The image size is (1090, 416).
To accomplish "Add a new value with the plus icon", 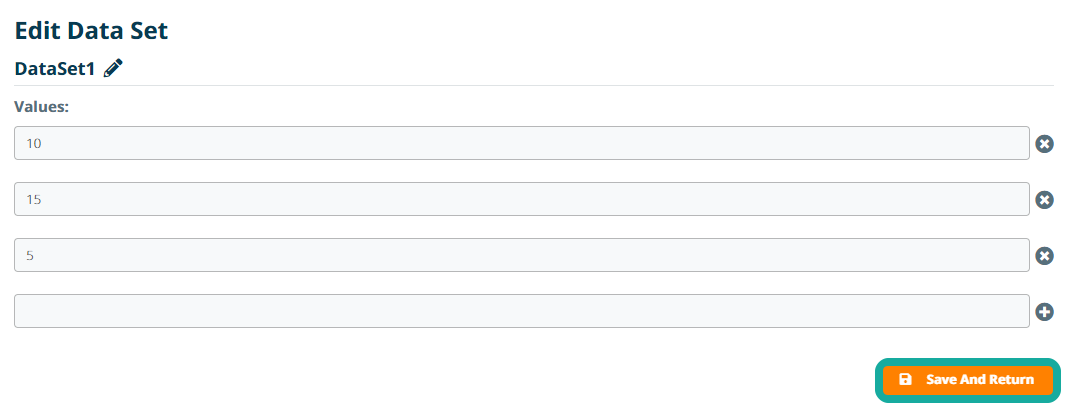I will 1044,312.
